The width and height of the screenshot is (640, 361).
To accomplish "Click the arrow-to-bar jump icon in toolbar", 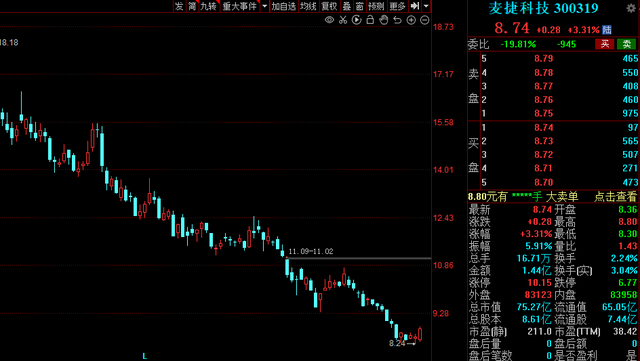I will [x=415, y=6].
